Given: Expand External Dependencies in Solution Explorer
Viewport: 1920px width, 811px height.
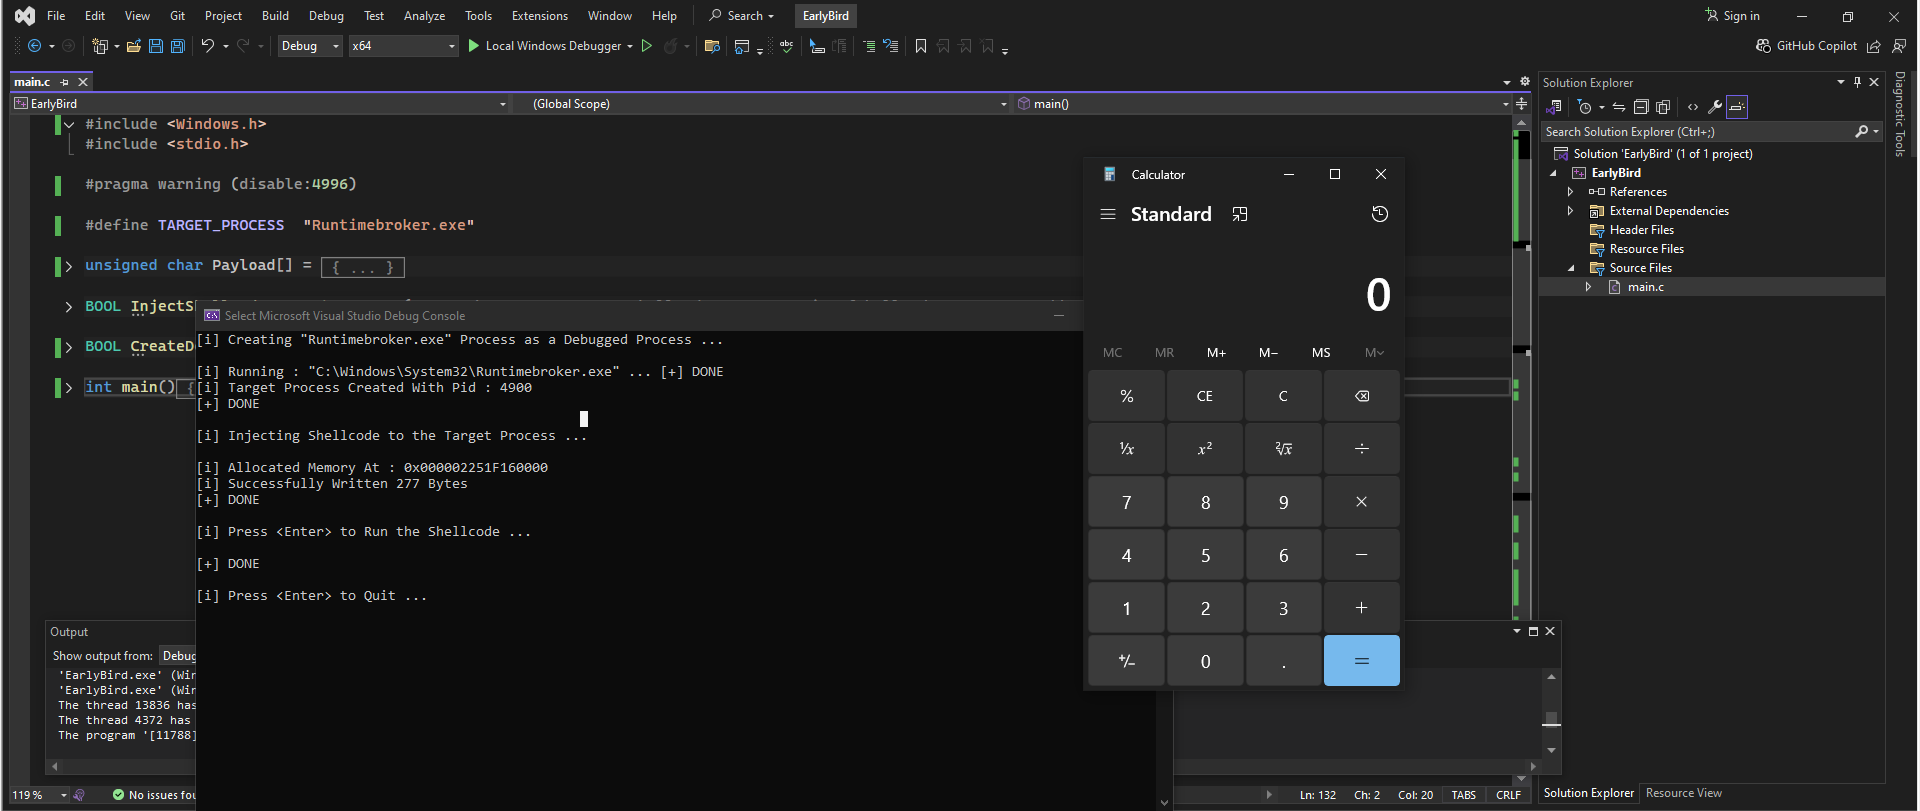Looking at the screenshot, I should (1570, 211).
